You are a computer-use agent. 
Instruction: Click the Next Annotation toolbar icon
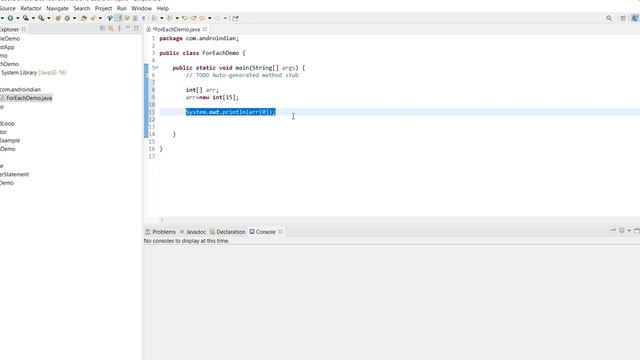point(154,18)
